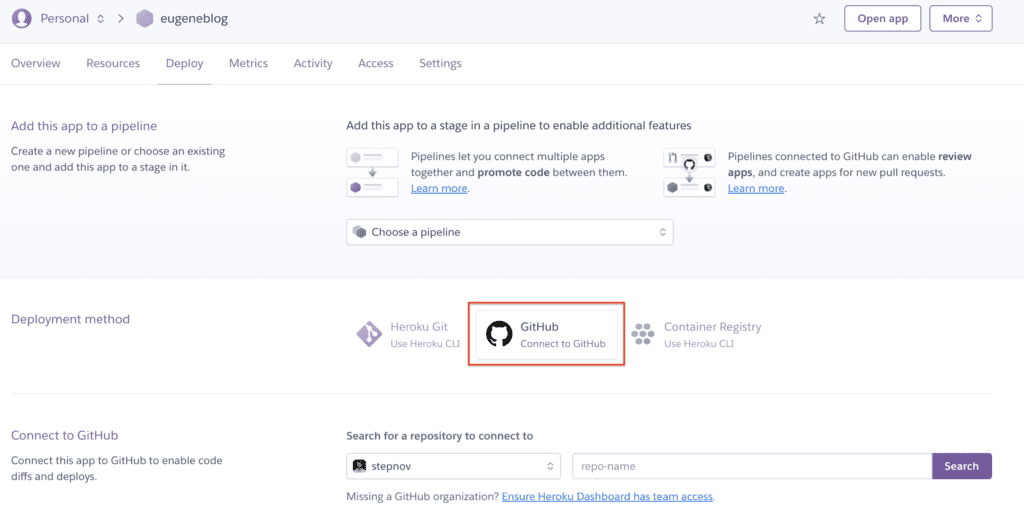
Task: Open the Access tab
Action: [376, 63]
